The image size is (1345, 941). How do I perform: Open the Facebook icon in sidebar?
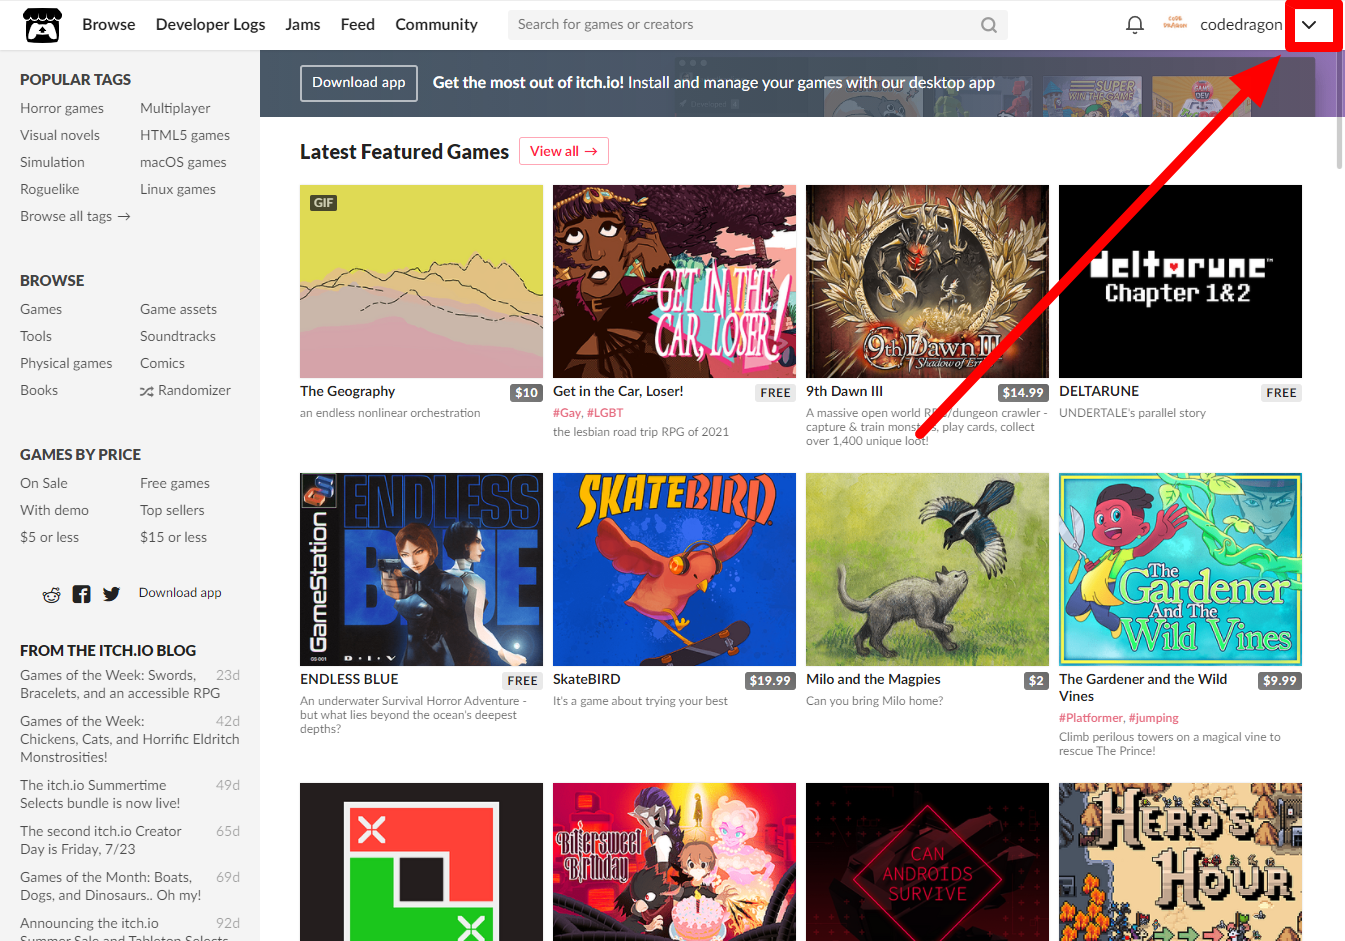pyautogui.click(x=81, y=594)
